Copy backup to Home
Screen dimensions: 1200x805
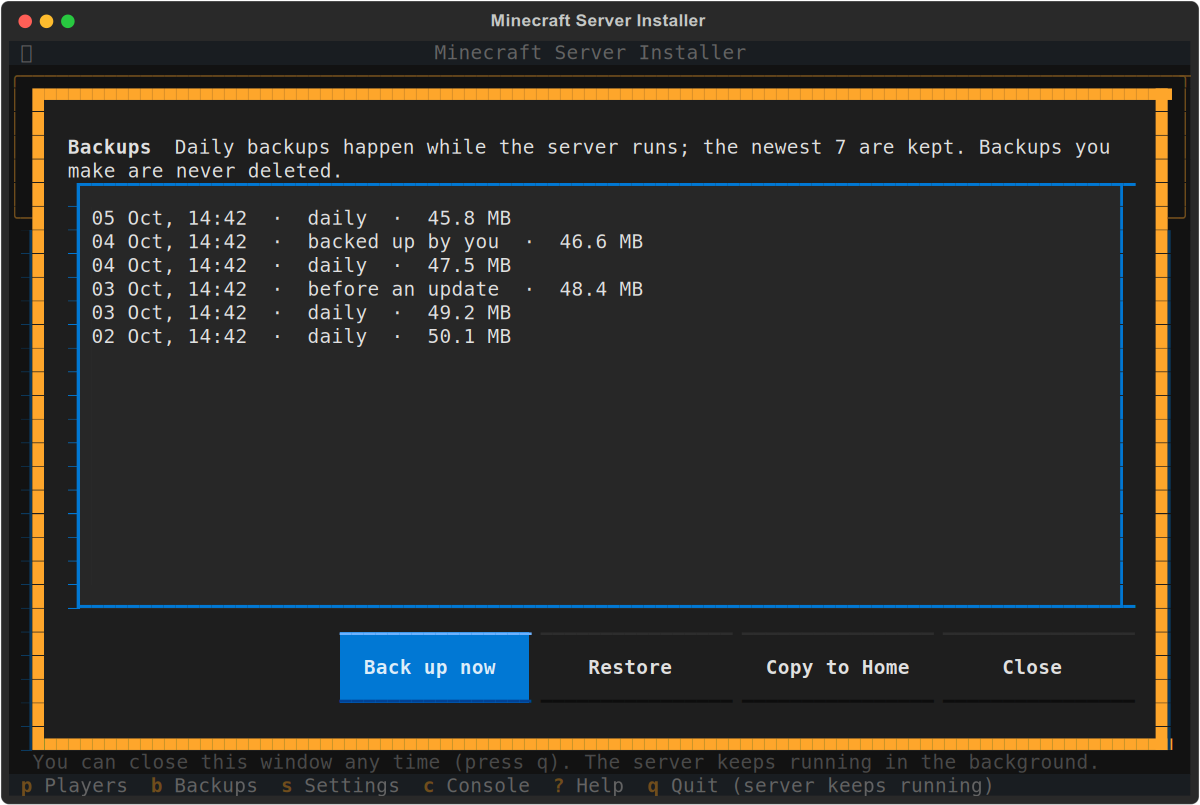coord(837,667)
